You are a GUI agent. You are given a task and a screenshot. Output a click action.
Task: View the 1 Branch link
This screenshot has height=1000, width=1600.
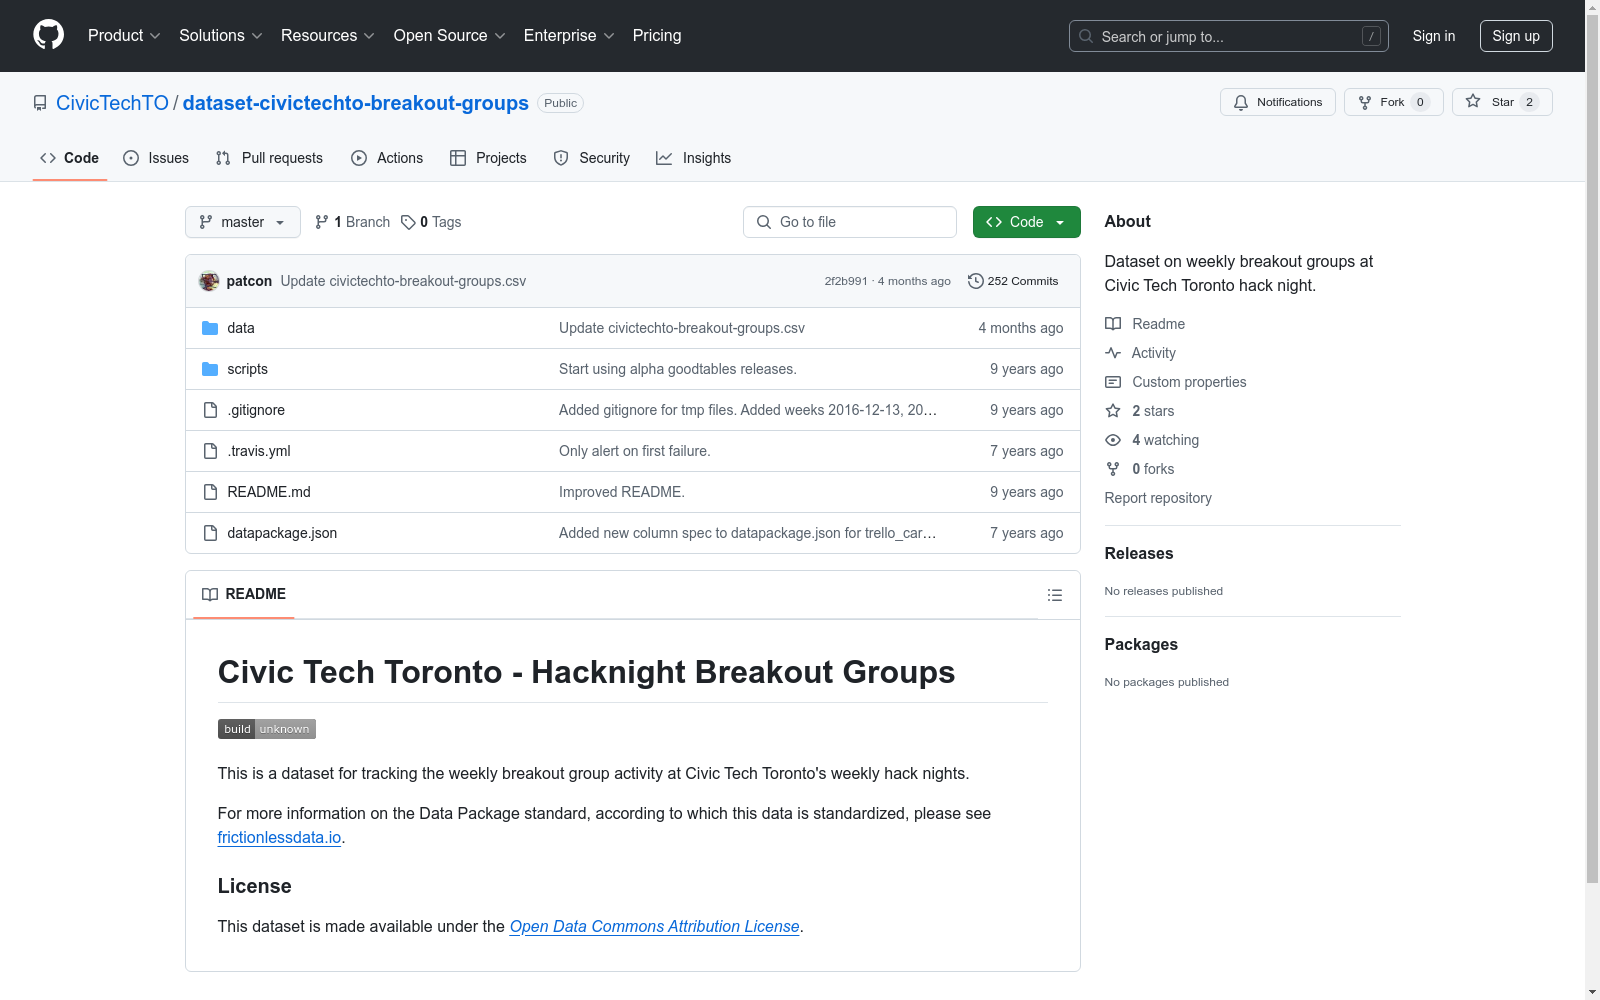tap(352, 222)
